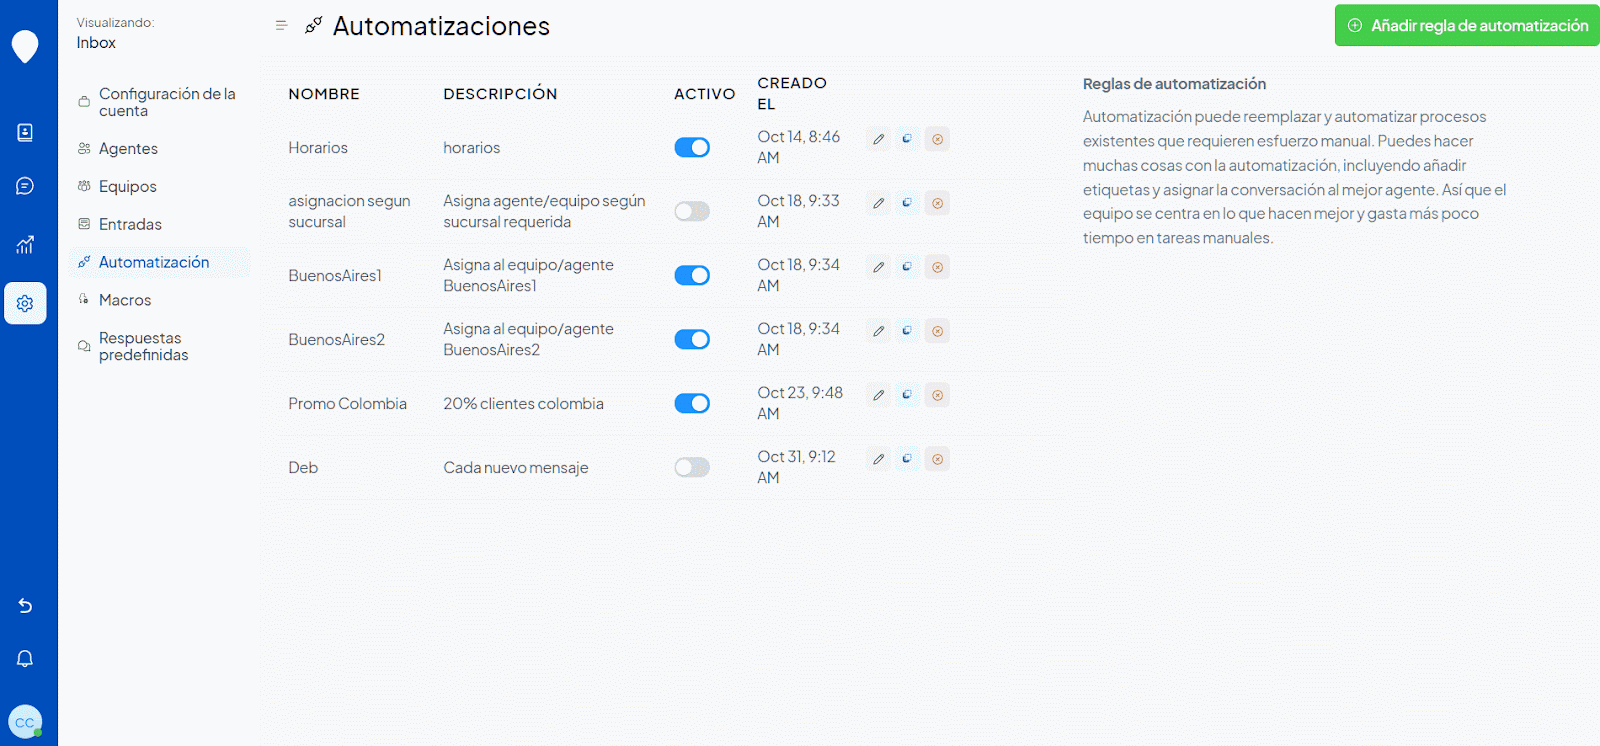This screenshot has height=746, width=1600.
Task: Click 'Oct 23, 9:48 AM' date cell
Action: point(800,403)
